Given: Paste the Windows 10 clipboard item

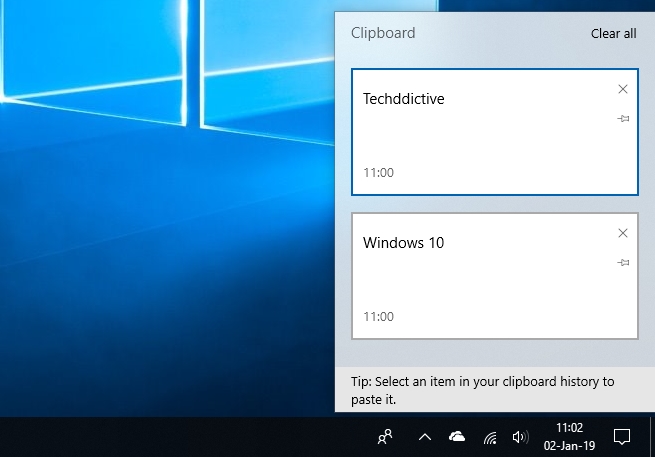Looking at the screenshot, I should coord(495,276).
